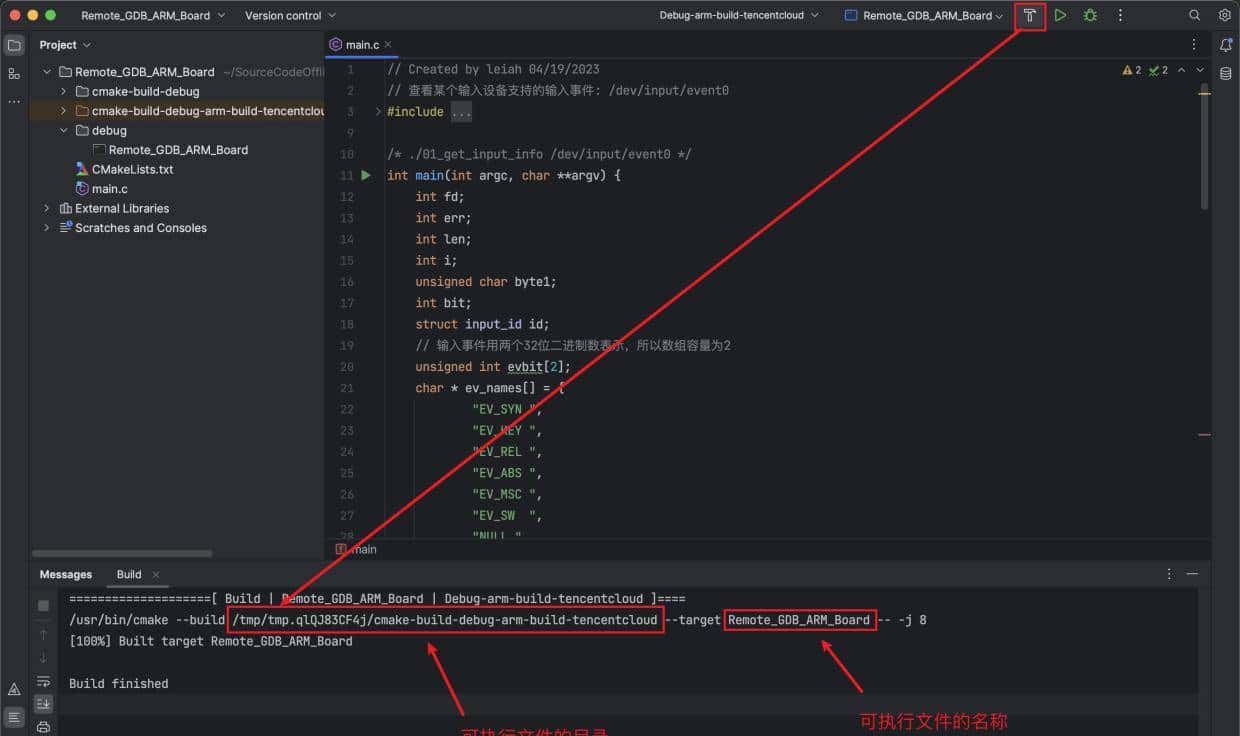This screenshot has height=736, width=1240.
Task: Run the Remote_GDB_ARM_Board configuration
Action: click(1060, 16)
